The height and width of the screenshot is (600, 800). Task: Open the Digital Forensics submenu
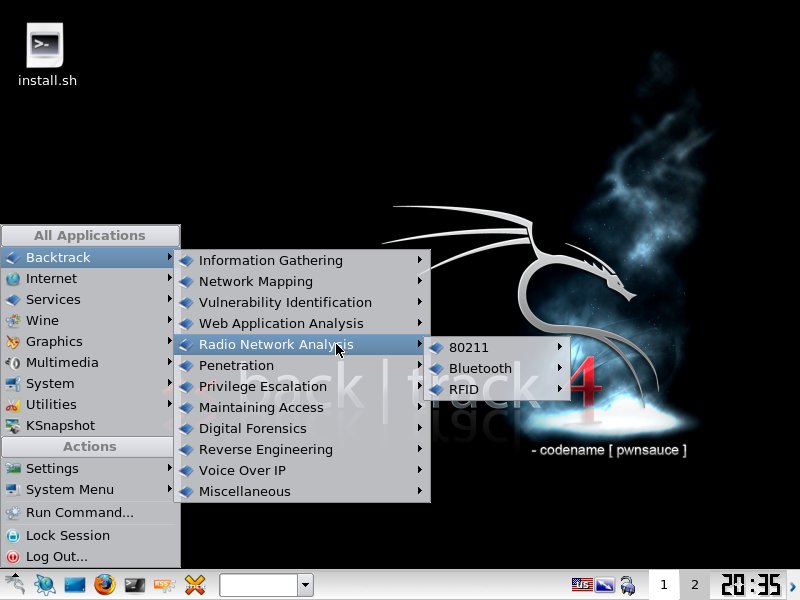303,429
